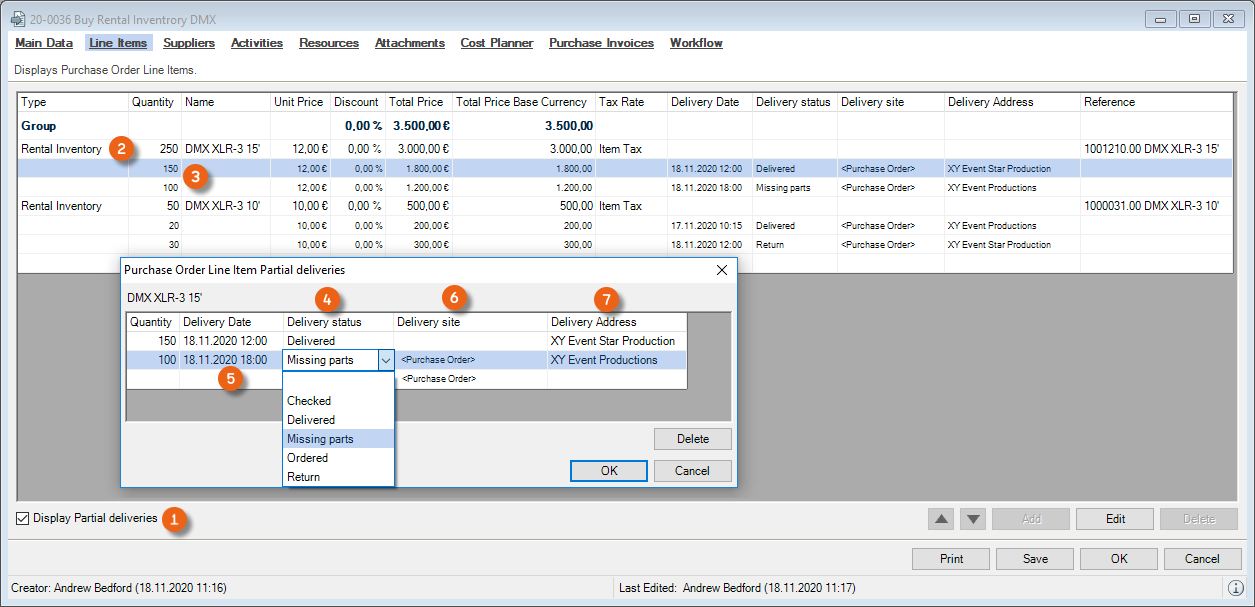Click the move up arrow button
1255x607 pixels.
point(941,519)
